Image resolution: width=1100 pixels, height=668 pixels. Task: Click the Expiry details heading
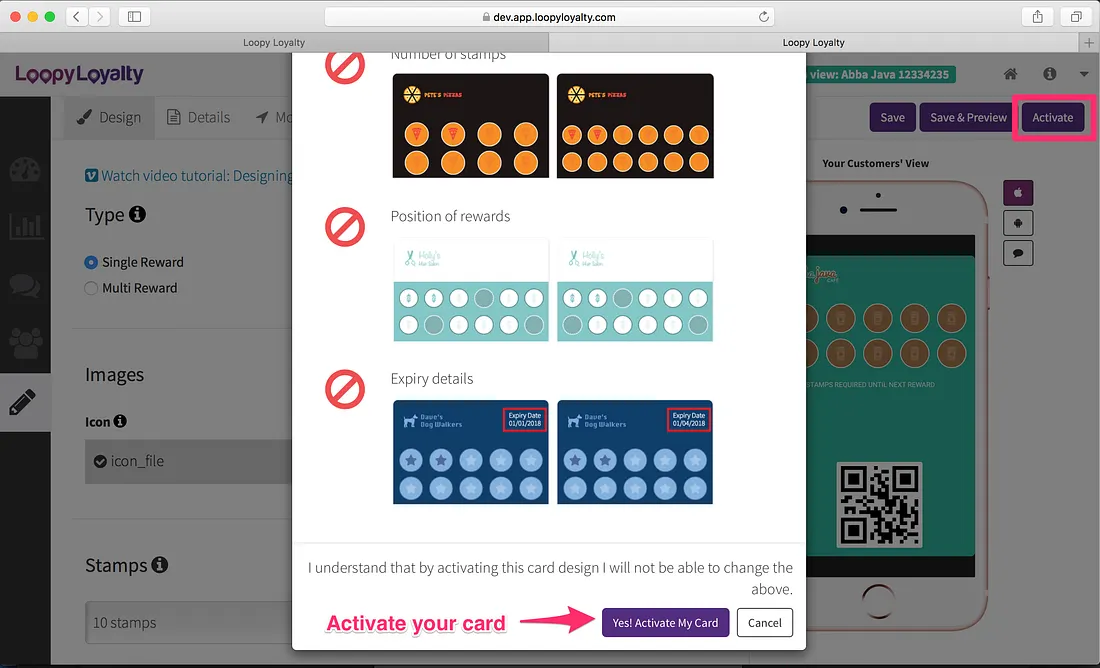point(431,379)
